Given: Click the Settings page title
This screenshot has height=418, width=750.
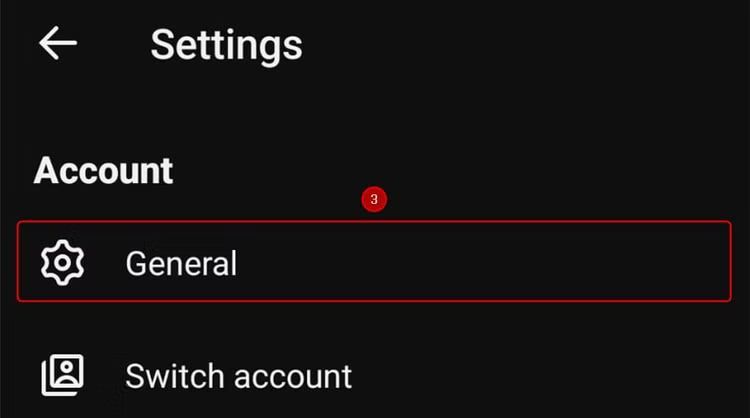Looking at the screenshot, I should pyautogui.click(x=226, y=45).
